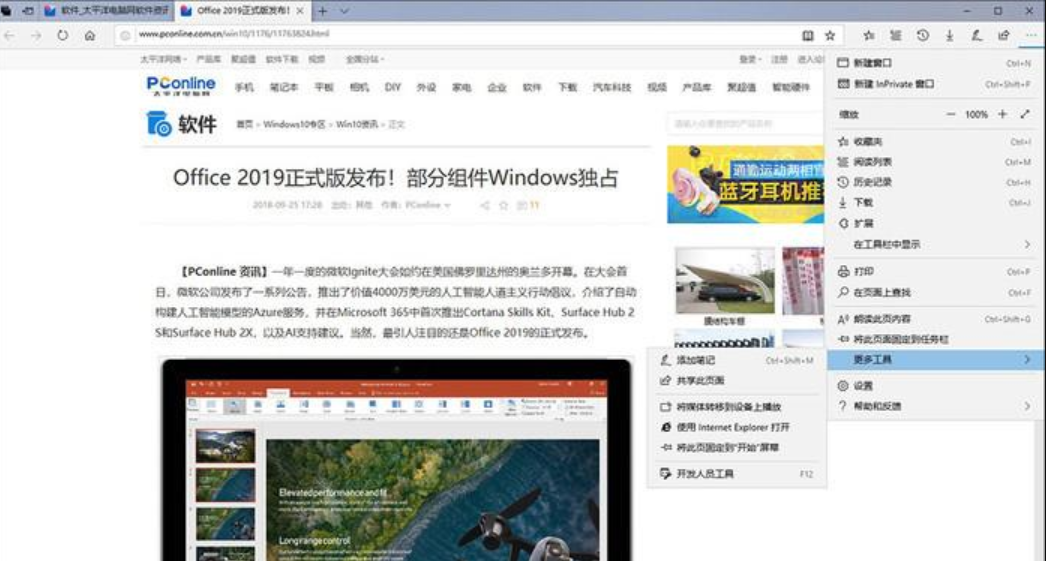Refresh the page with the reload icon
The height and width of the screenshot is (561, 1046).
[63, 35]
